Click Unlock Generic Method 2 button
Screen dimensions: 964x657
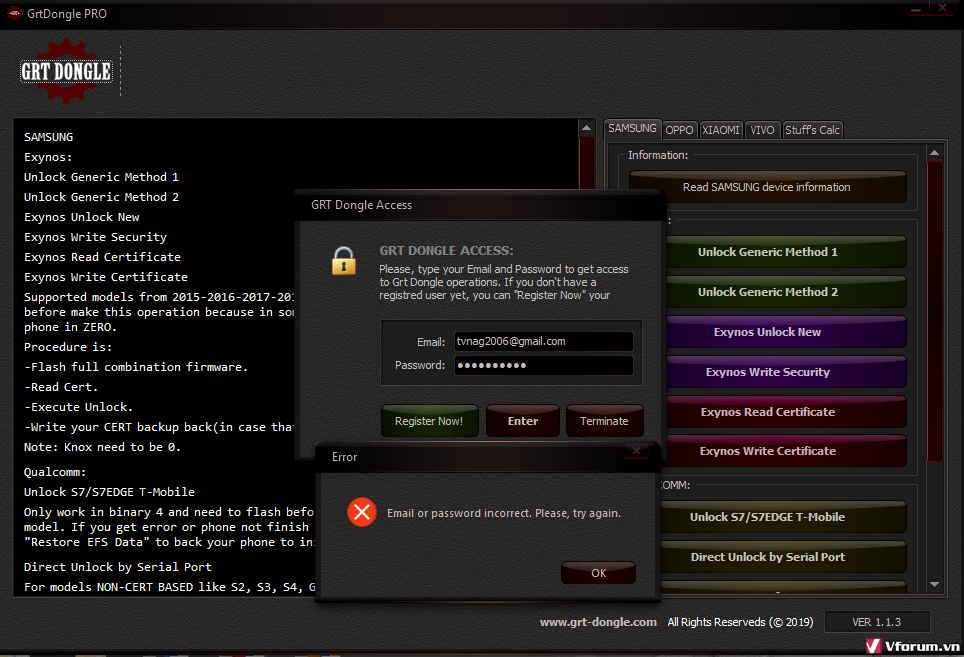(784, 292)
